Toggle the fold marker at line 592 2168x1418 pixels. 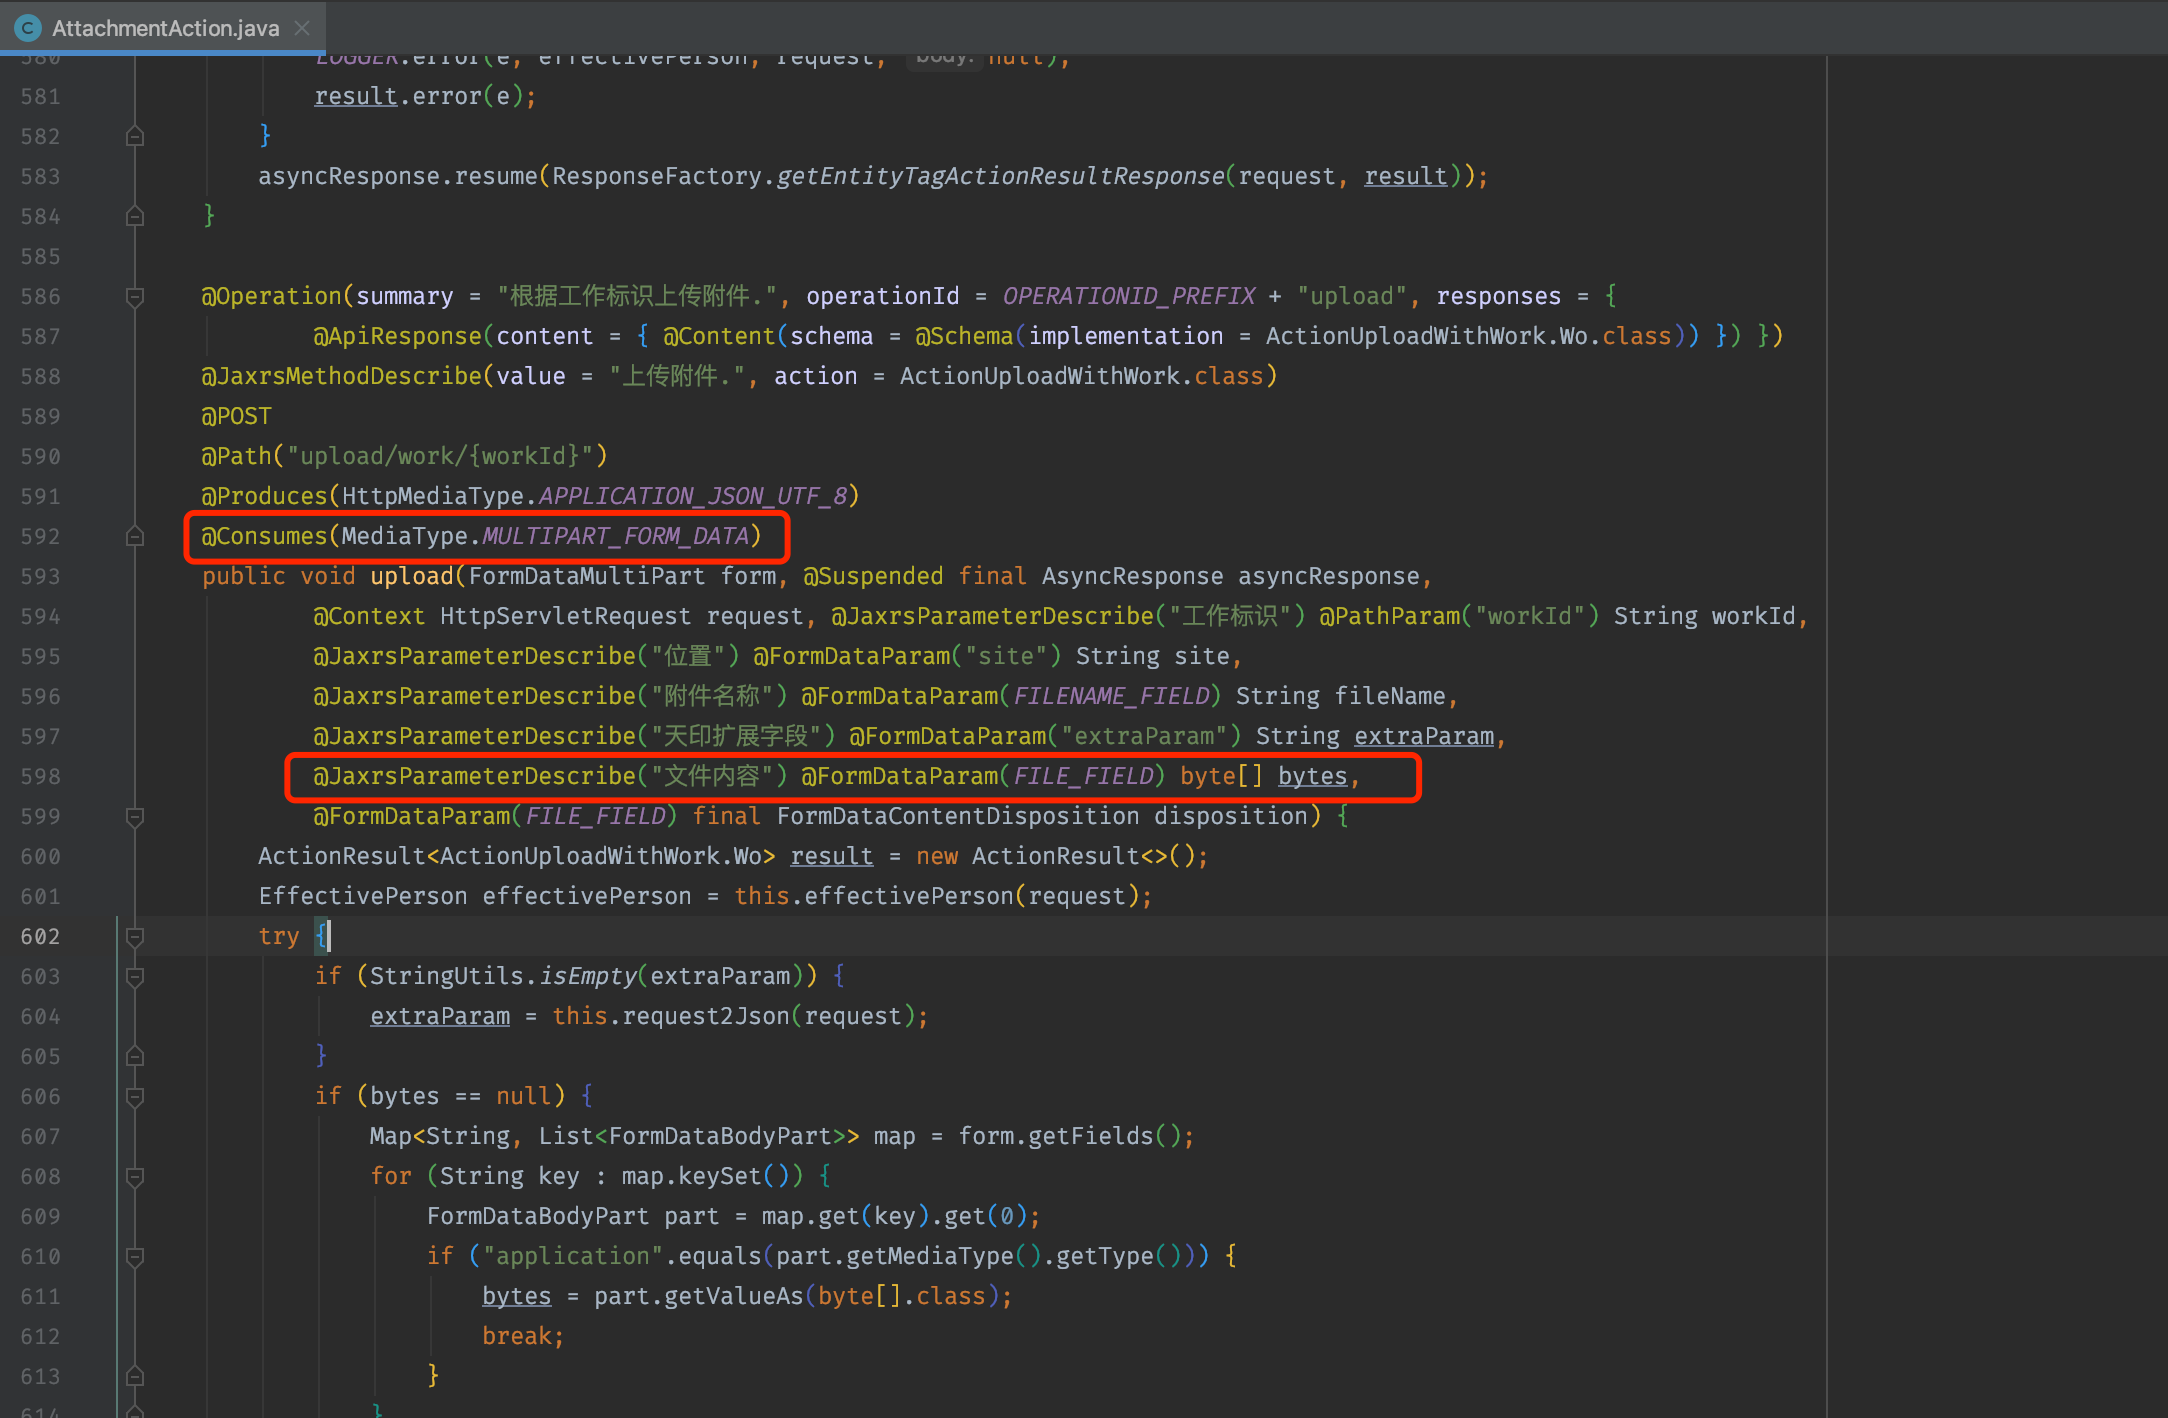135,537
